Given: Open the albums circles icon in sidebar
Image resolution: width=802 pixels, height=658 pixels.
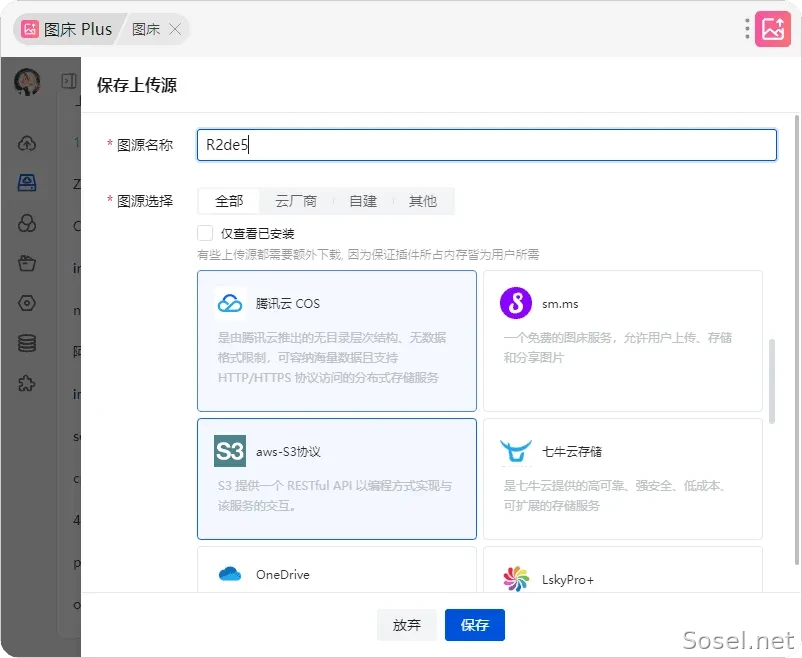Looking at the screenshot, I should (x=27, y=223).
